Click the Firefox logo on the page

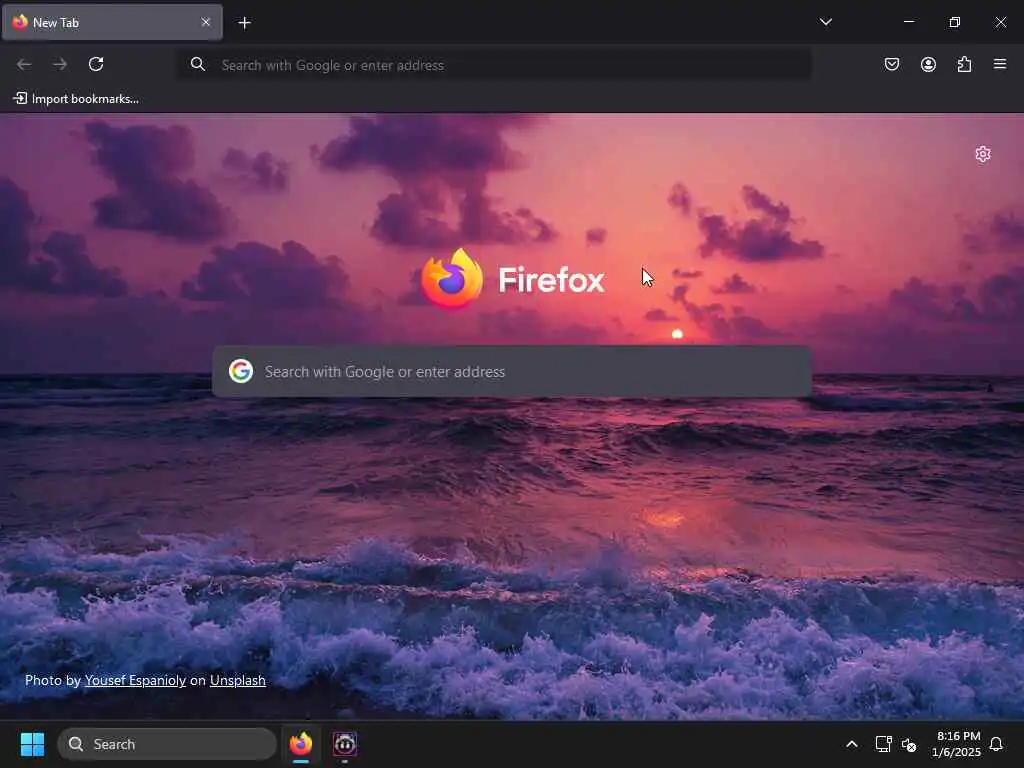452,279
